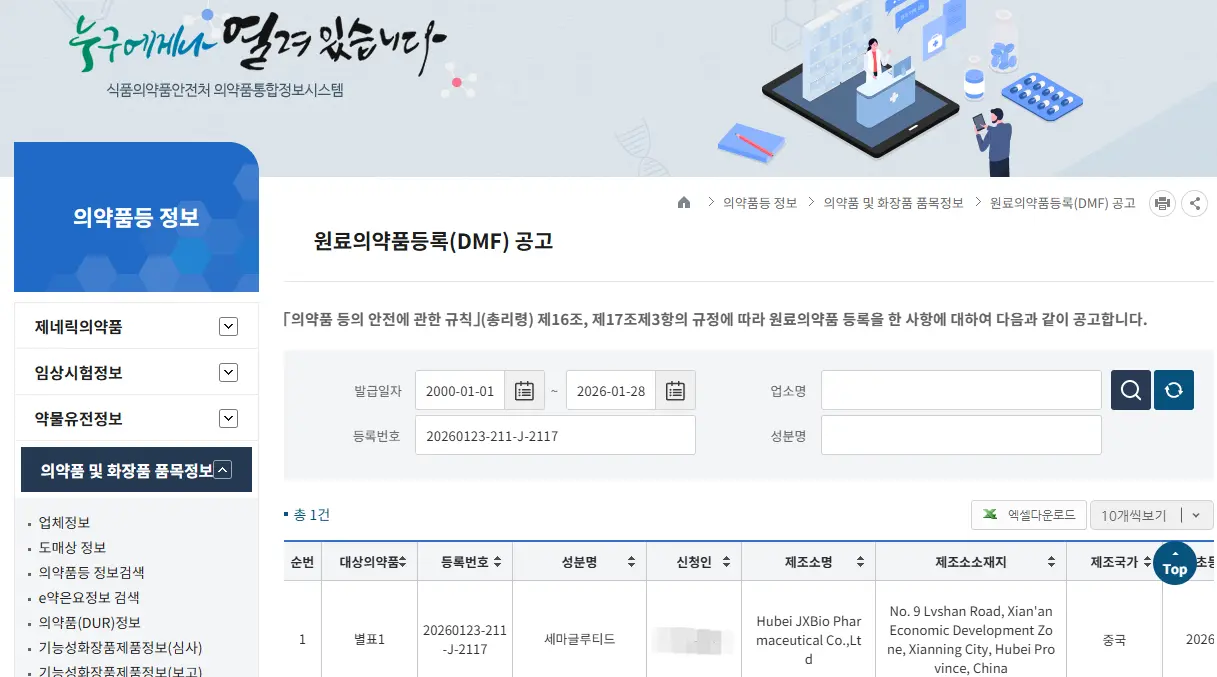This screenshot has width=1217, height=677.
Task: Click the 의약품등 정보 breadcrumb link
Action: [760, 203]
